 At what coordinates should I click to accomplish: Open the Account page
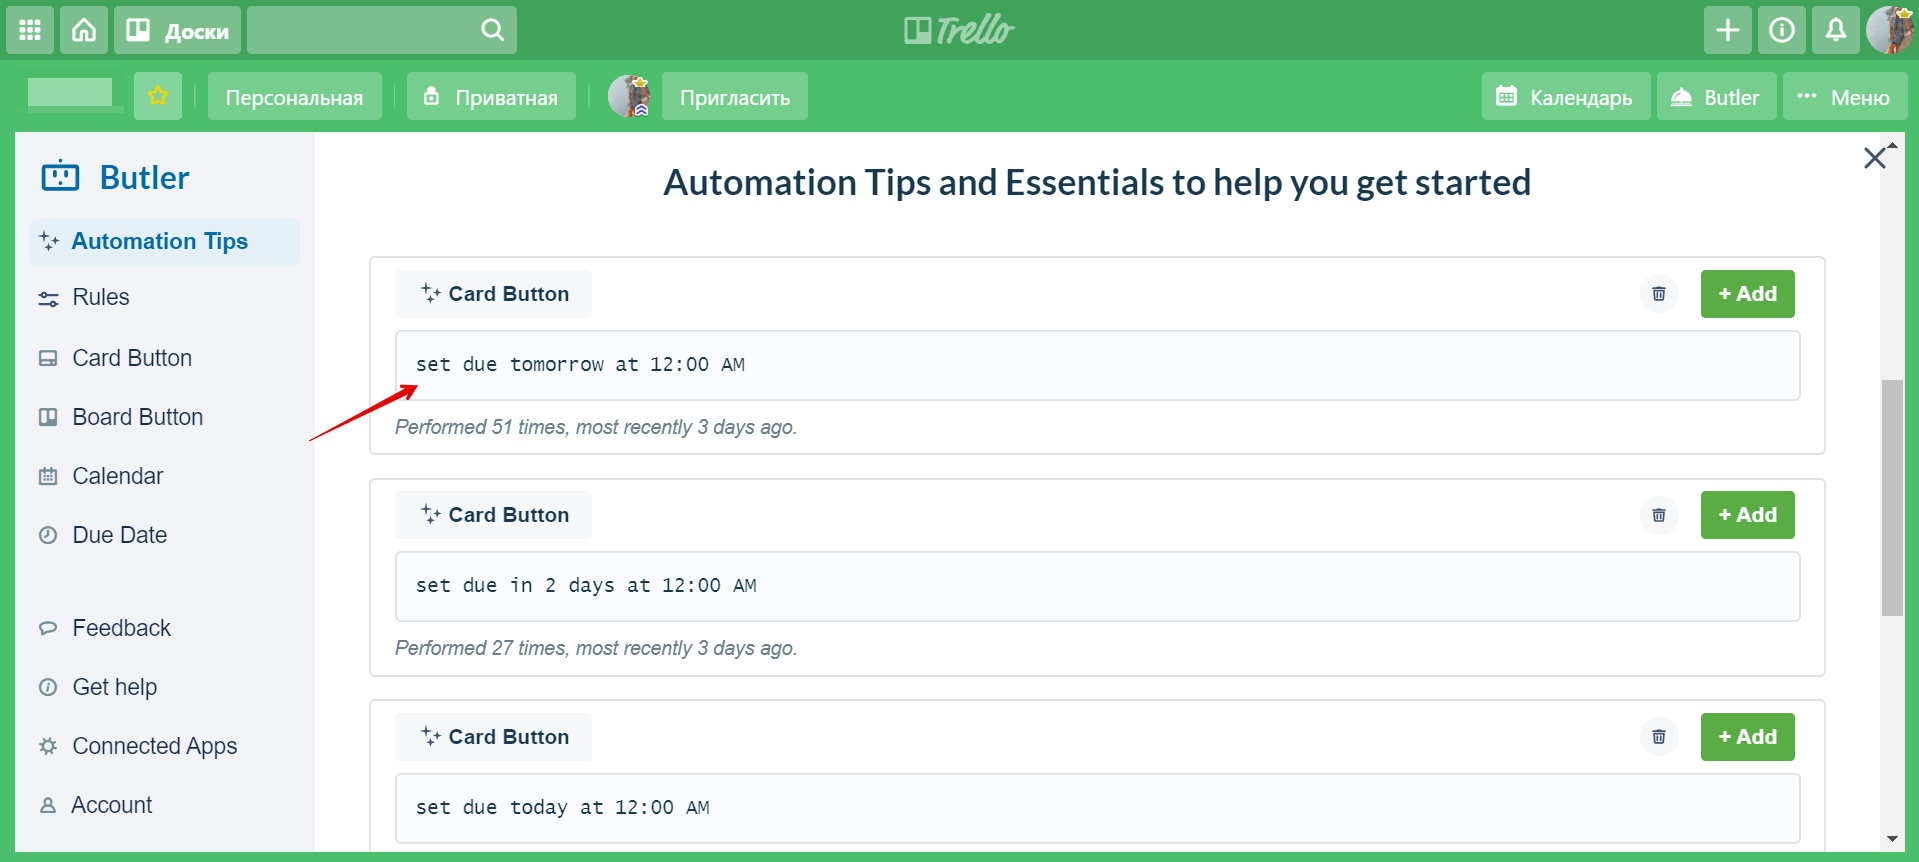point(112,805)
